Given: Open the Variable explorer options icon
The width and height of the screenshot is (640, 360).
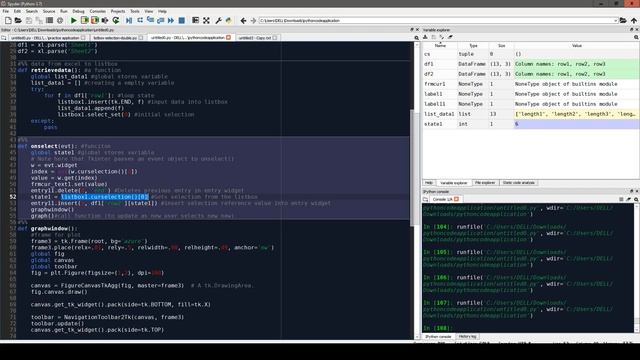Looking at the screenshot, I should click(636, 37).
